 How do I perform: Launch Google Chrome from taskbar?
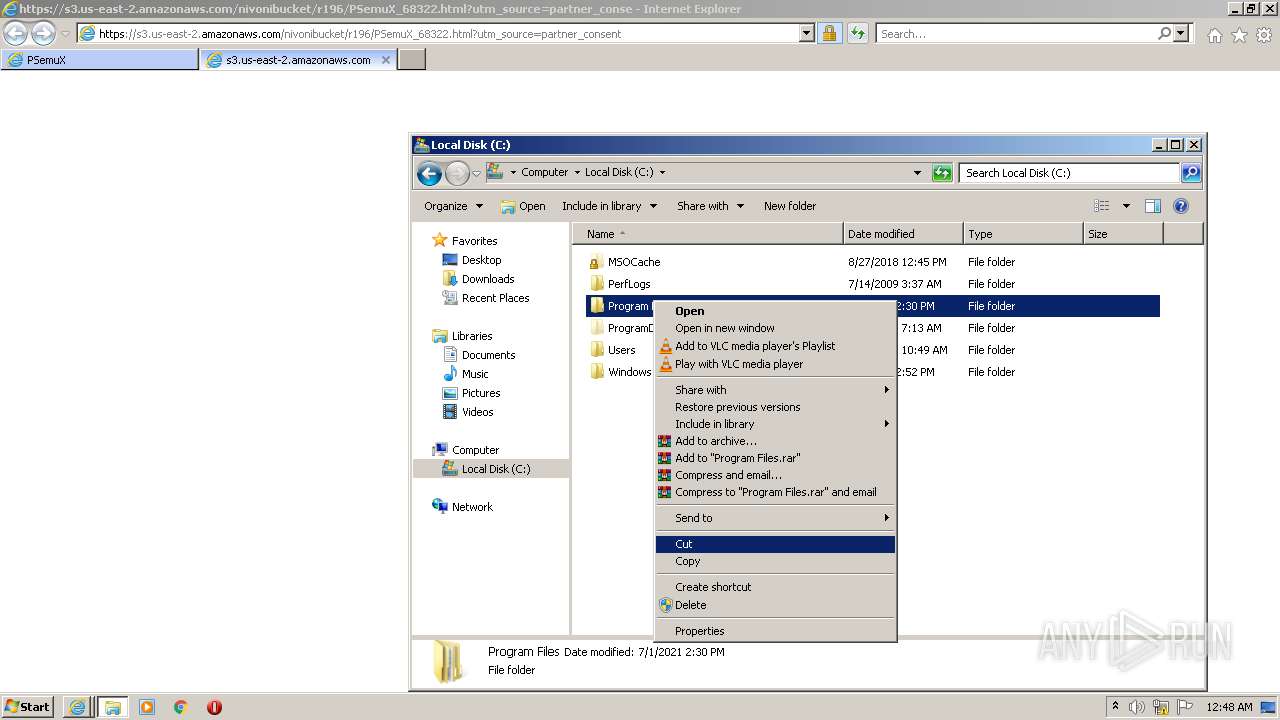pyautogui.click(x=181, y=707)
